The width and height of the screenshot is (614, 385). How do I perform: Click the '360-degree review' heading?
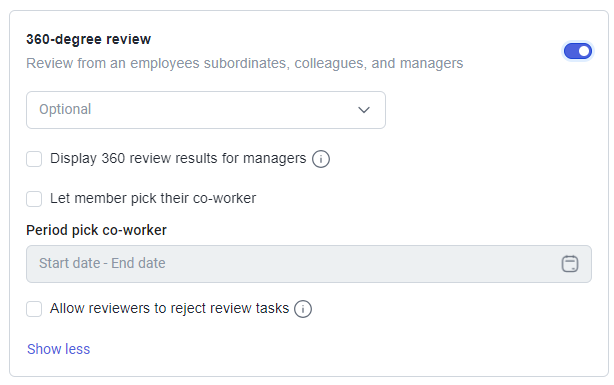(x=88, y=39)
